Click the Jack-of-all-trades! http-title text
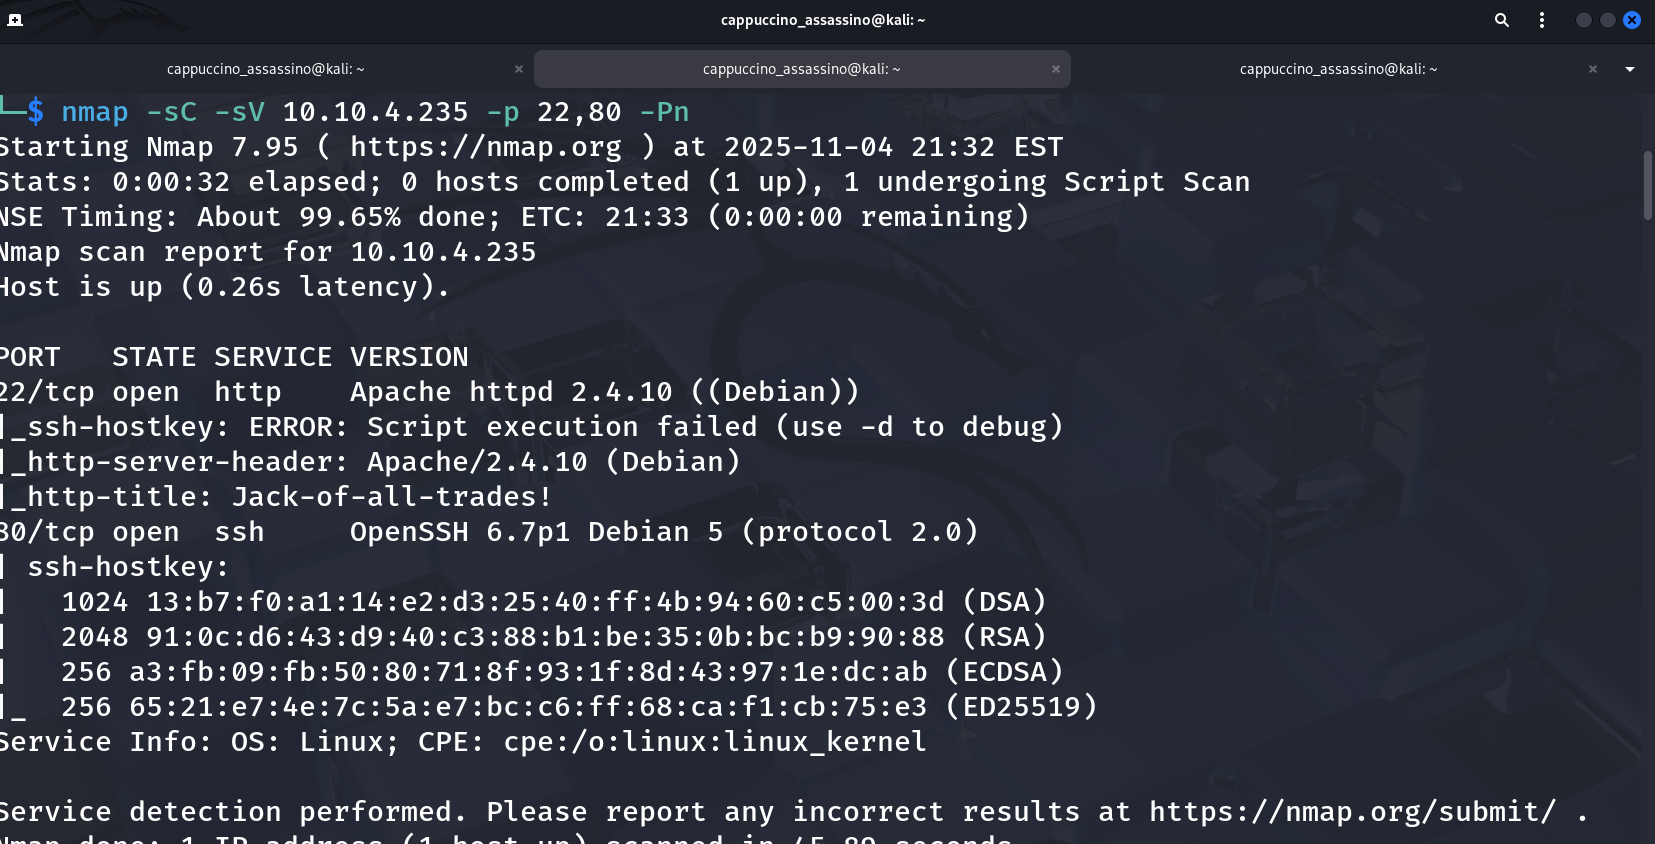The image size is (1655, 844). [391, 497]
